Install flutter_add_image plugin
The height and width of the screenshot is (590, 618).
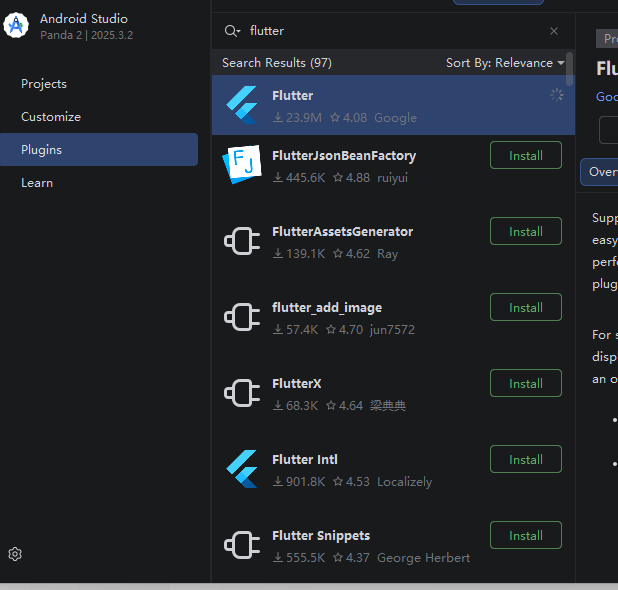click(x=526, y=307)
